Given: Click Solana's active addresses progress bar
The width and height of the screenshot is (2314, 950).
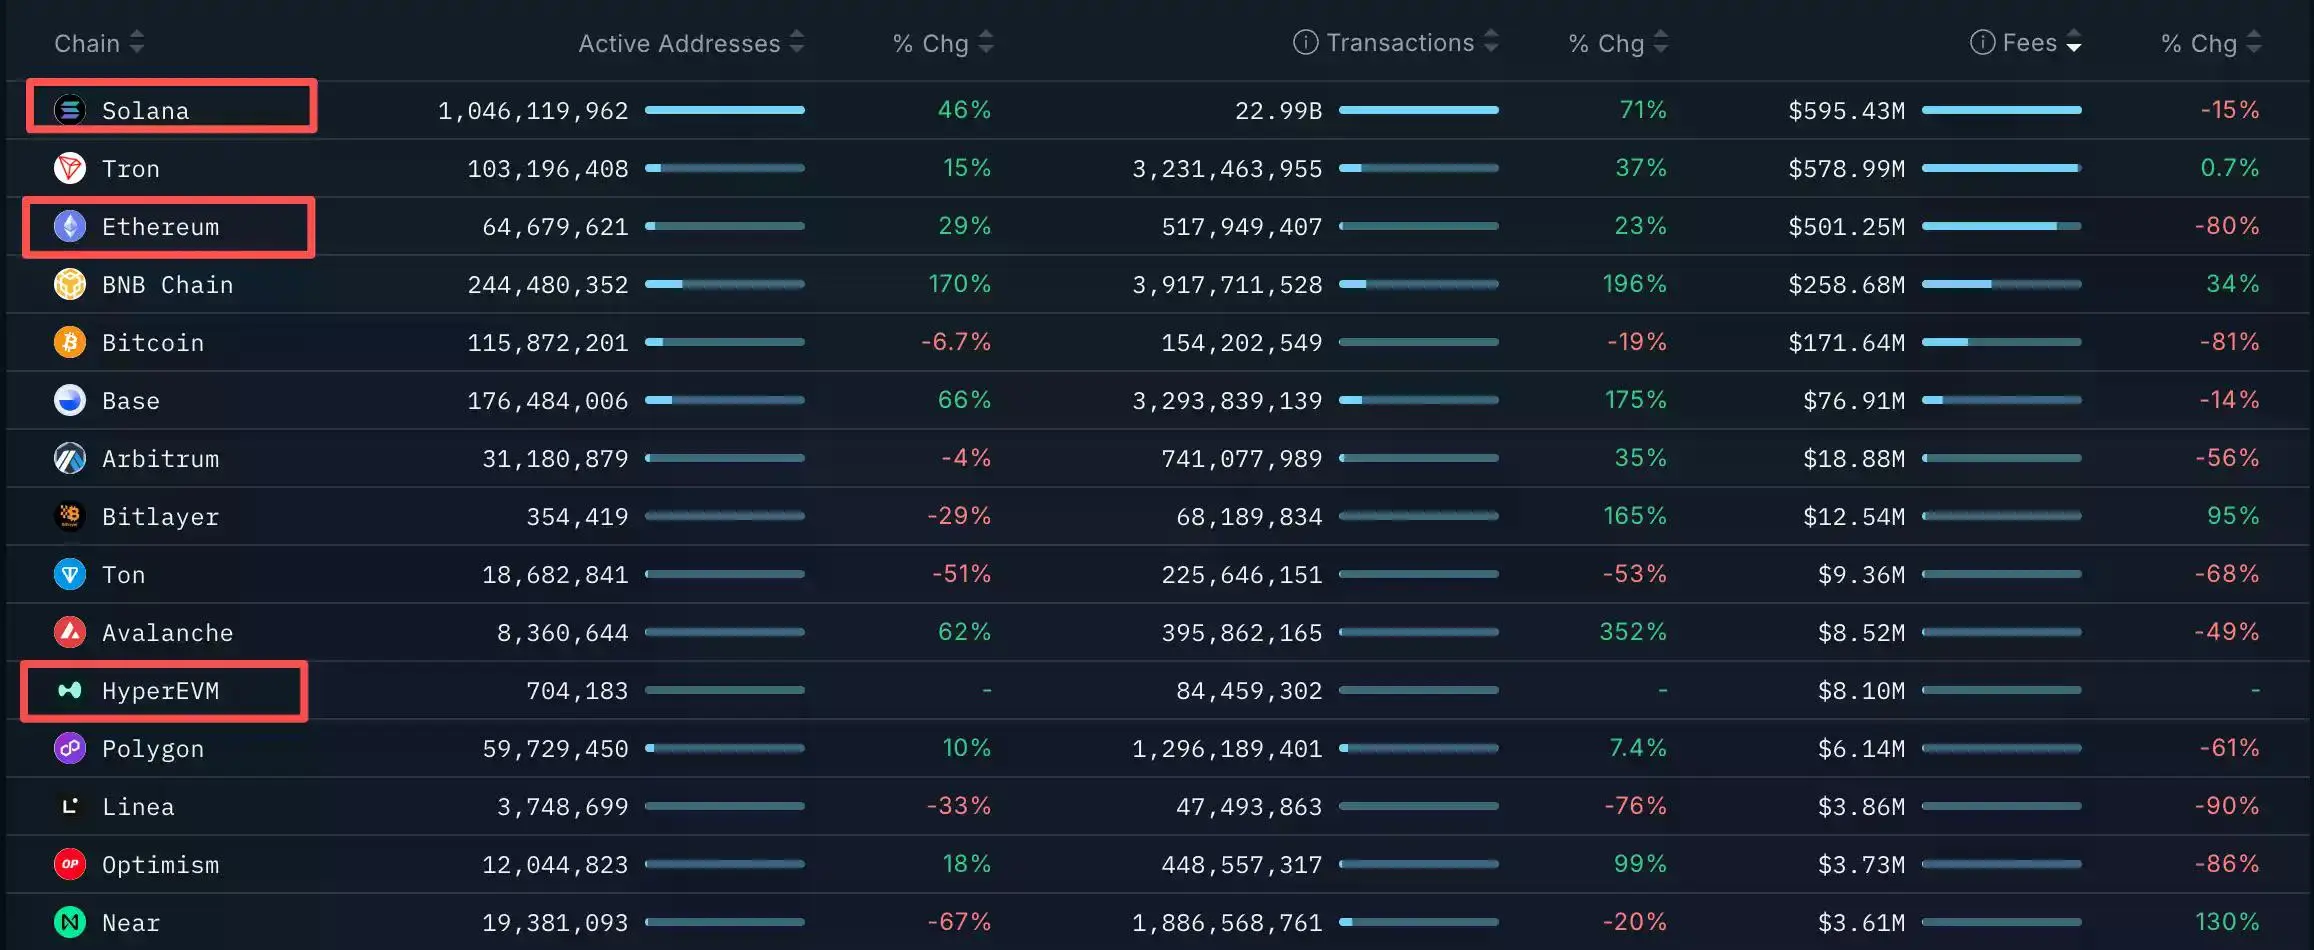Looking at the screenshot, I should [725, 110].
